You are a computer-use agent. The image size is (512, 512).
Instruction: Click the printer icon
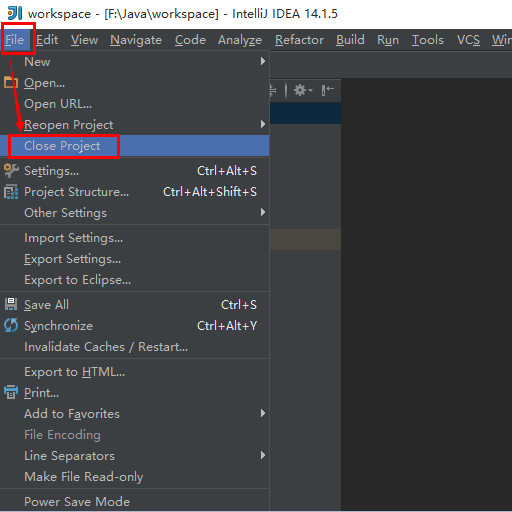[11, 392]
